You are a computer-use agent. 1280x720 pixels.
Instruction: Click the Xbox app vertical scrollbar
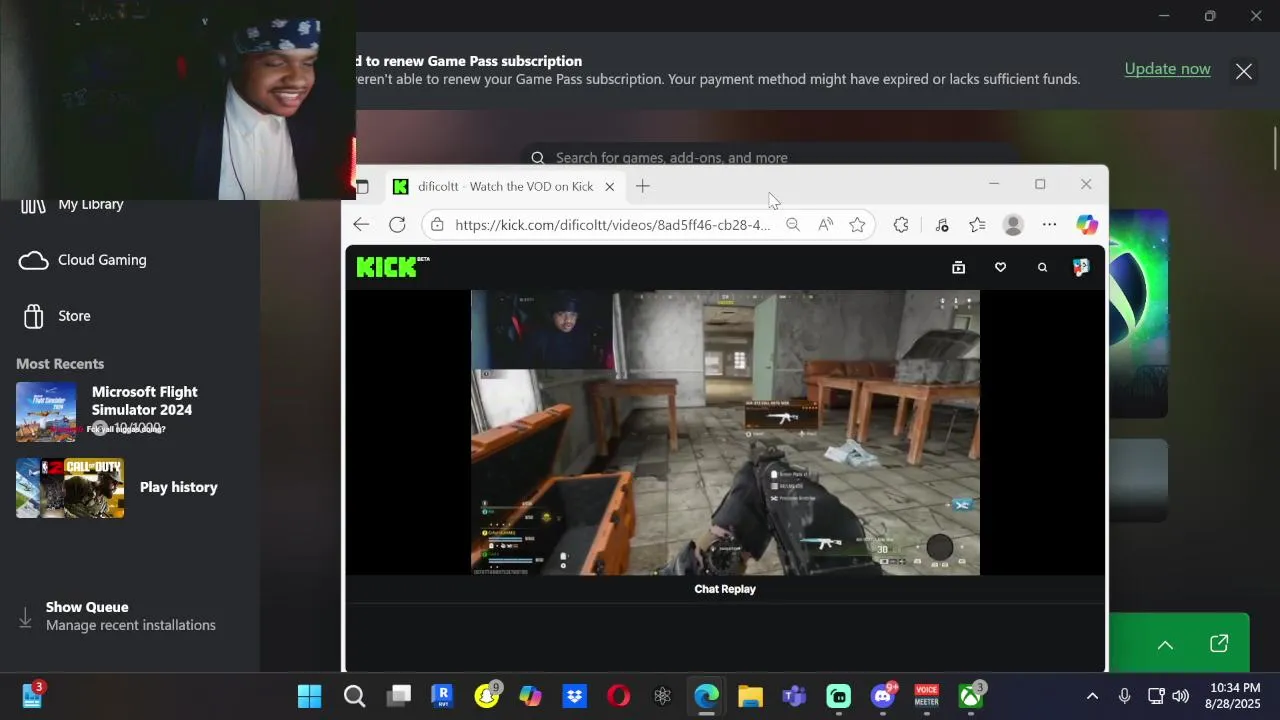[x=1275, y=149]
